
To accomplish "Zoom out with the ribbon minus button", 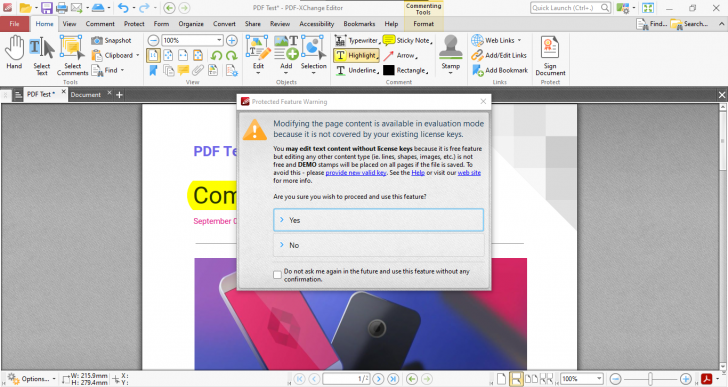I will point(153,40).
